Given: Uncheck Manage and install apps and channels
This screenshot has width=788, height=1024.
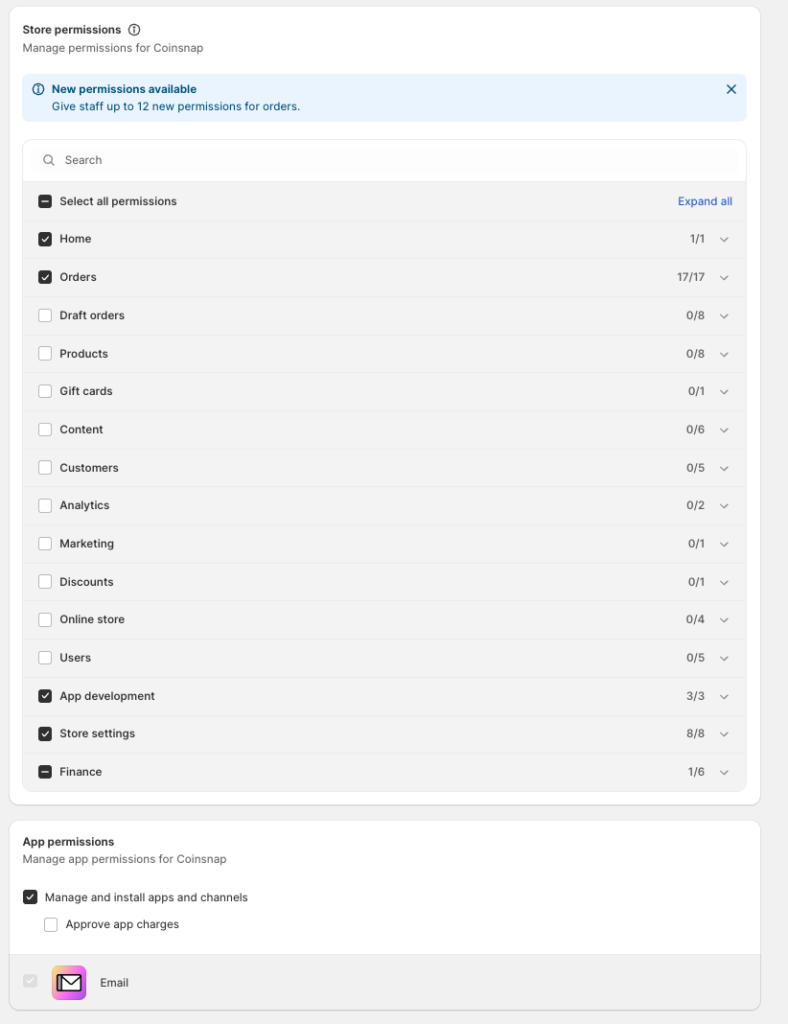Looking at the screenshot, I should pyautogui.click(x=30, y=897).
